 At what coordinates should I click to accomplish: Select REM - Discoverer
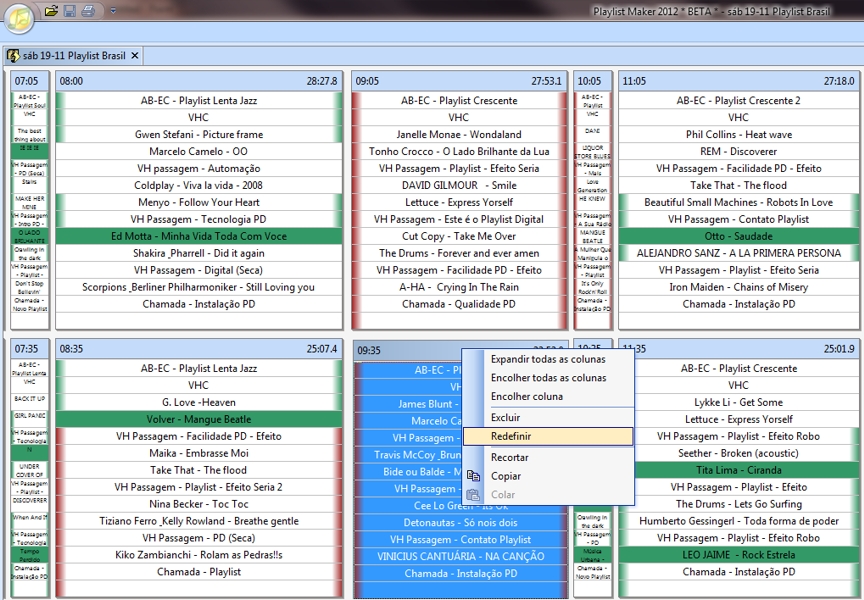click(x=738, y=152)
